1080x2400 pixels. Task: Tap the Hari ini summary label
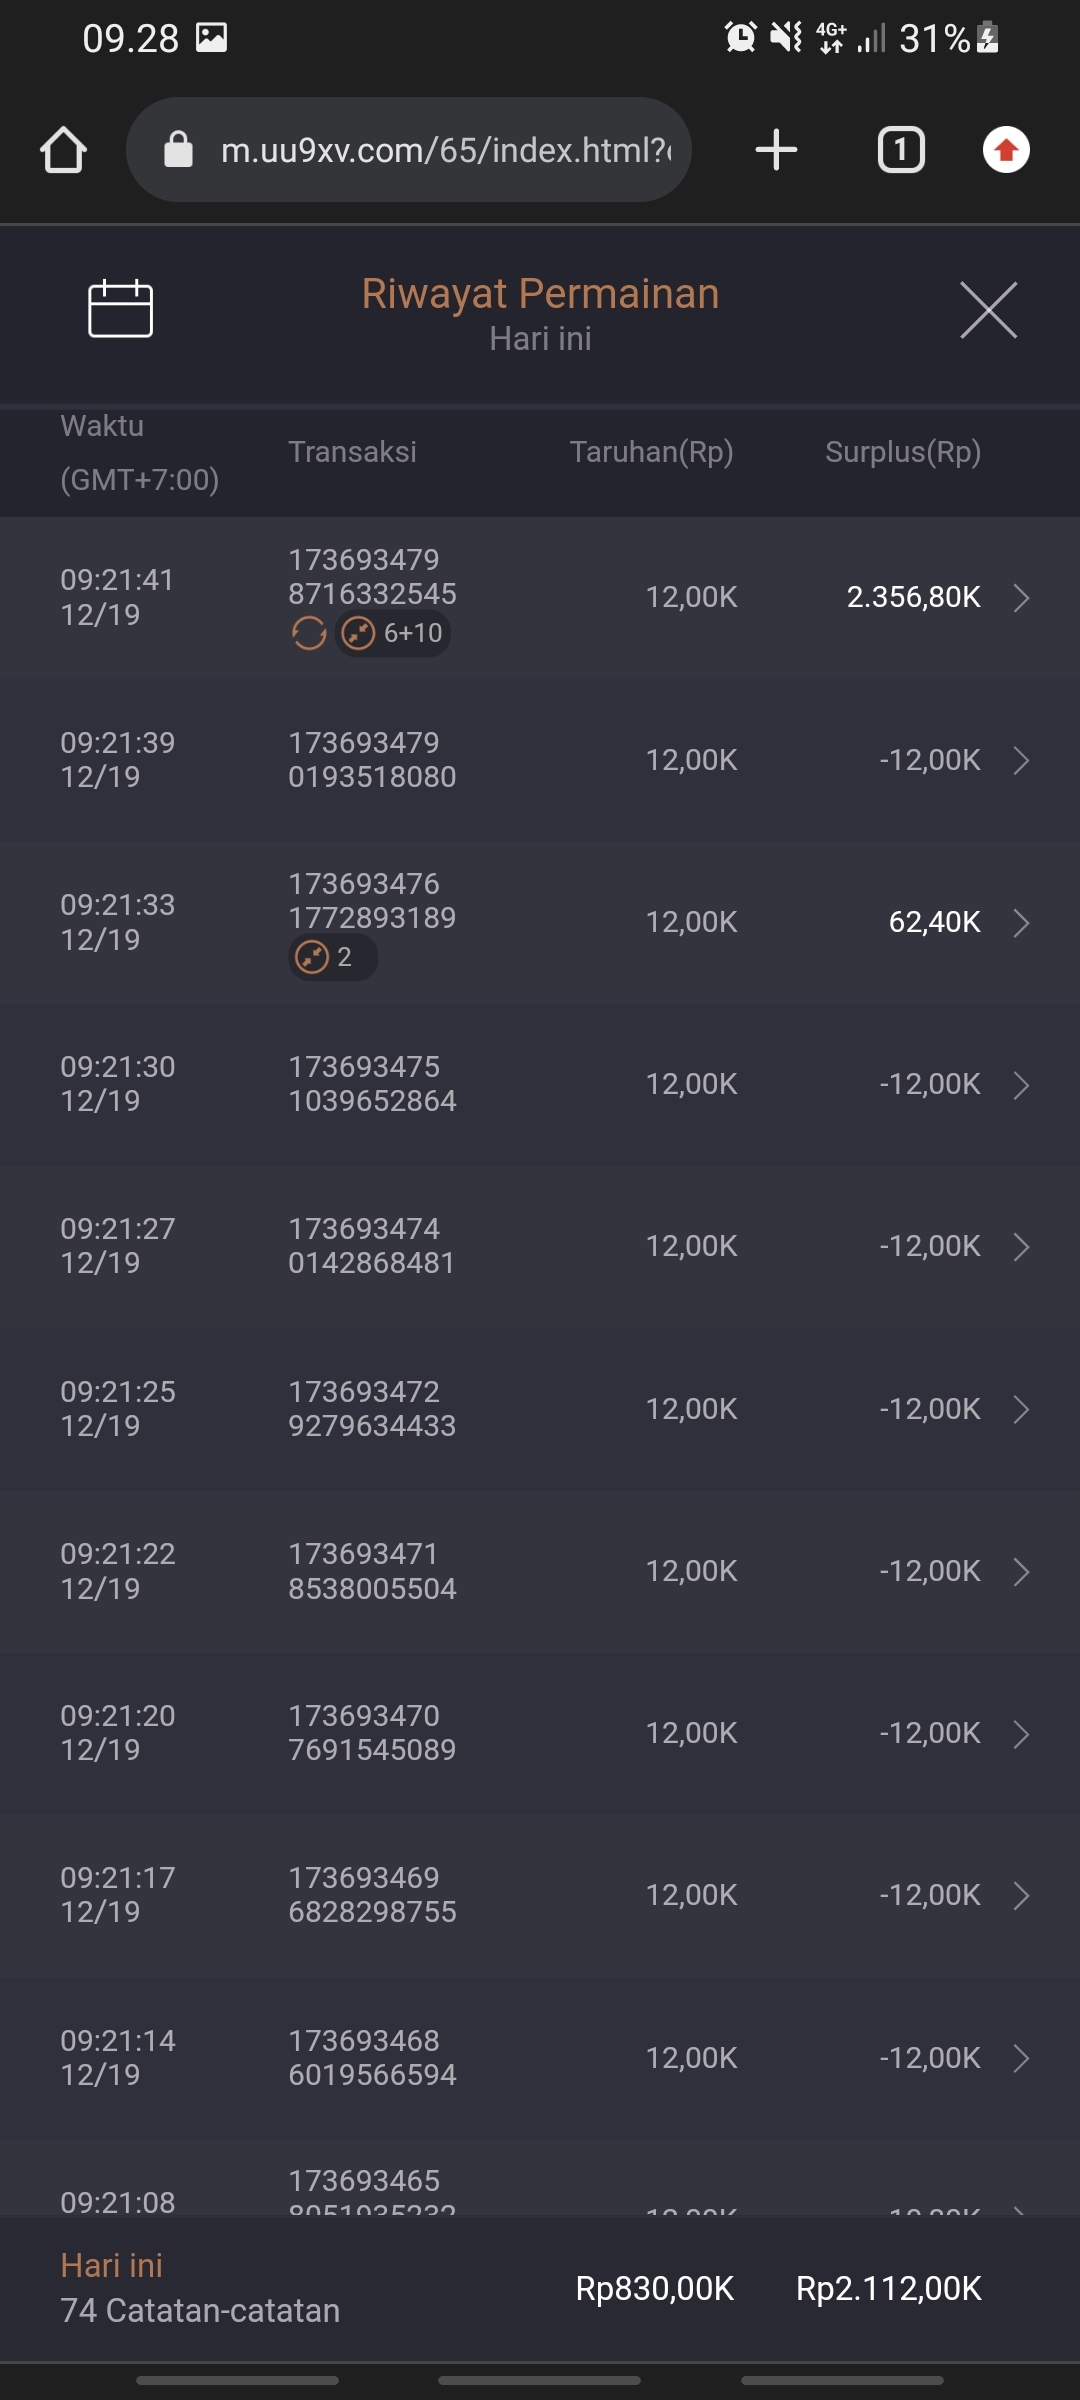[111, 2266]
